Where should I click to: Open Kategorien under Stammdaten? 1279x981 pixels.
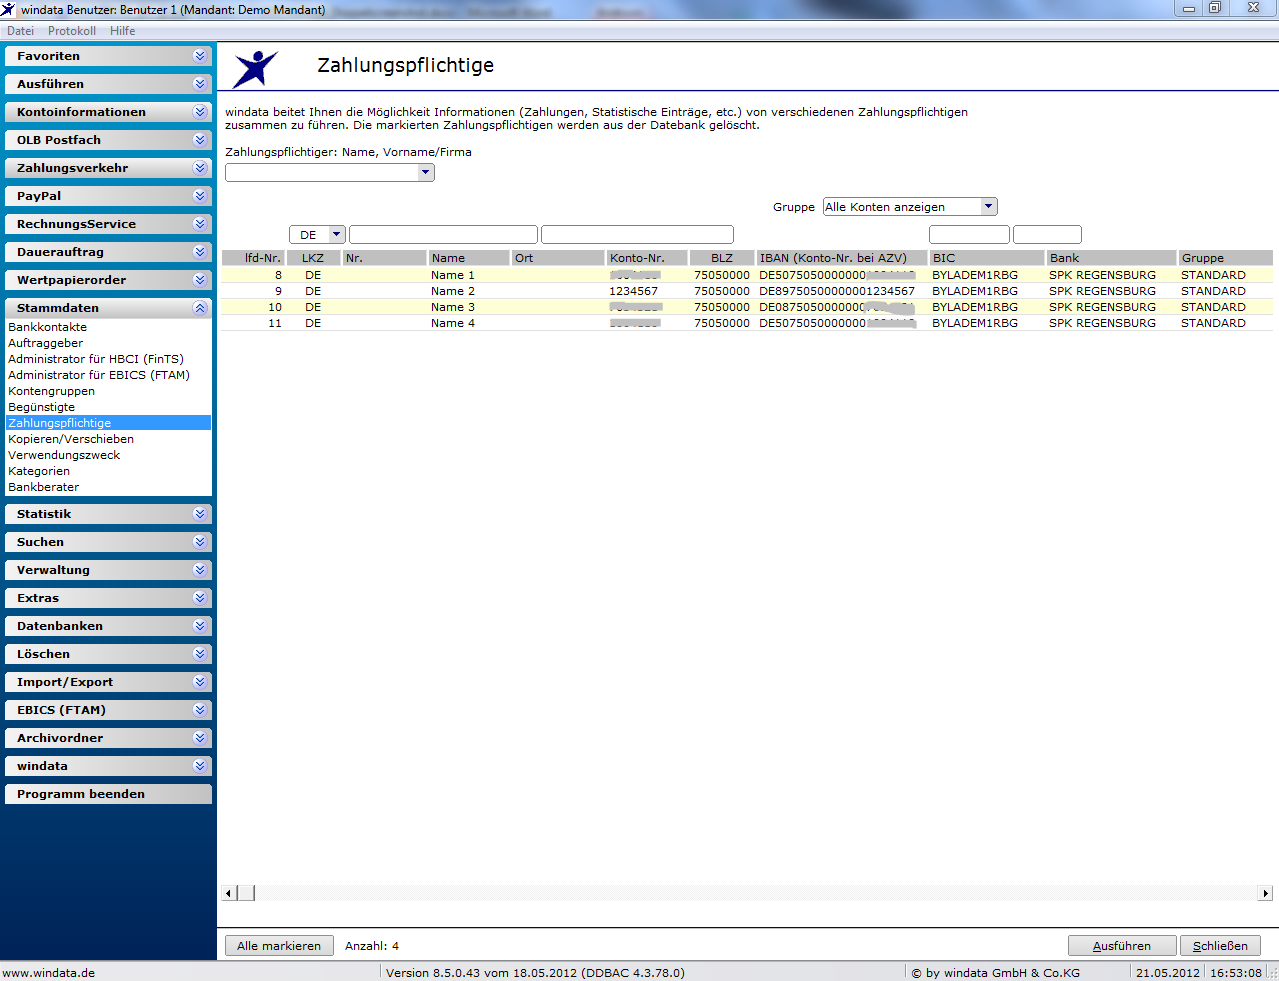click(39, 471)
